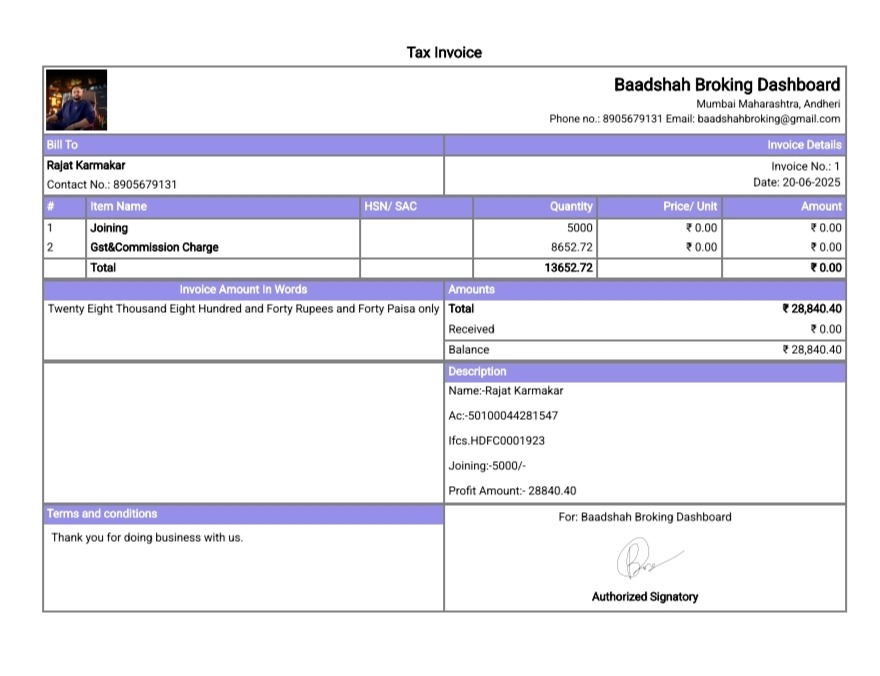Click the baadshahbroking@gmail.com email address

pyautogui.click(x=768, y=119)
